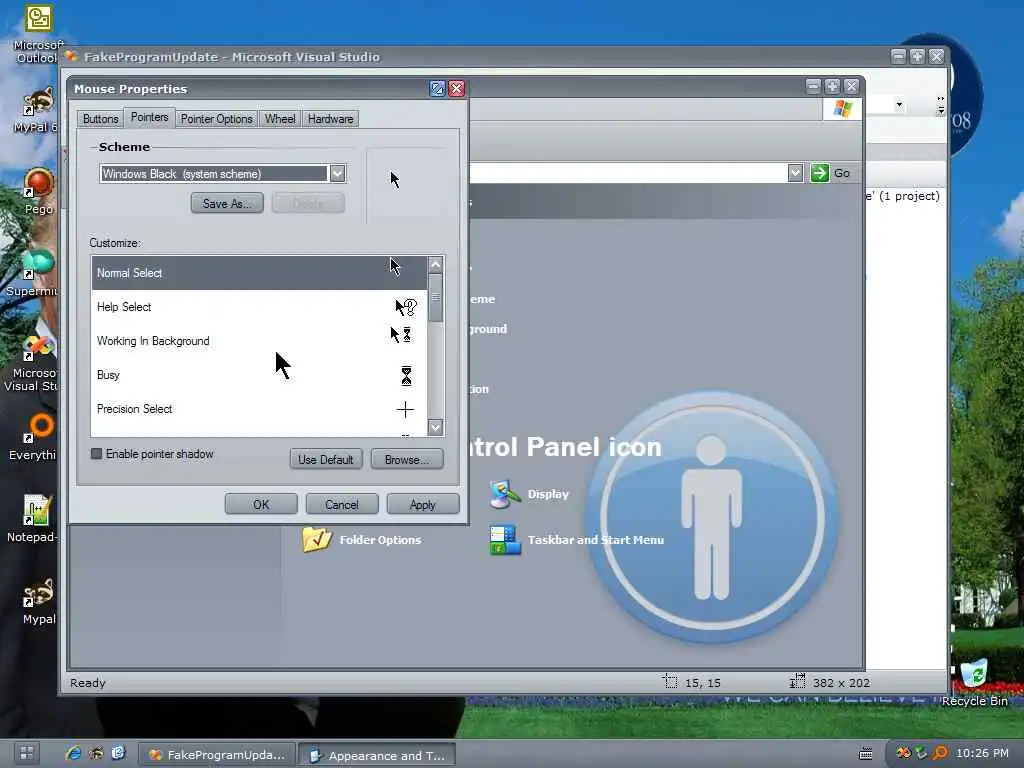
Task: Click the Windows flag logo icon
Action: [x=842, y=108]
